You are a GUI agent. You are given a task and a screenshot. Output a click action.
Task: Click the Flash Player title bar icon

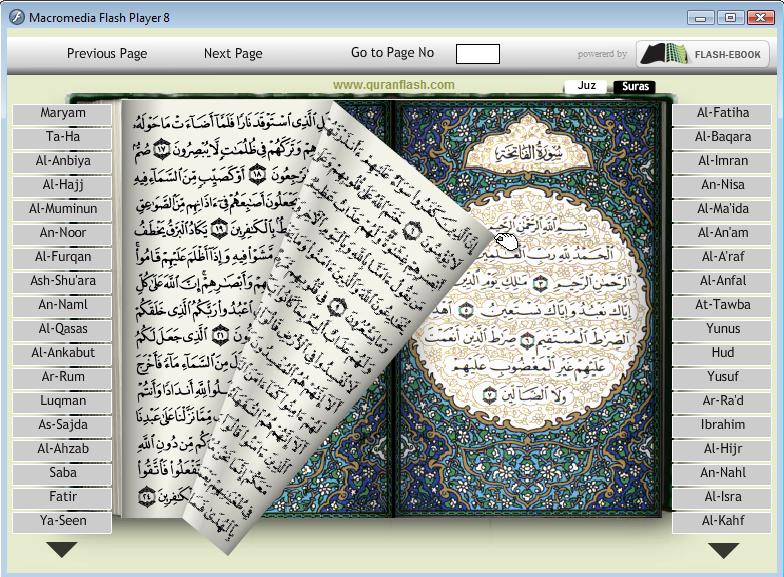(x=16, y=18)
